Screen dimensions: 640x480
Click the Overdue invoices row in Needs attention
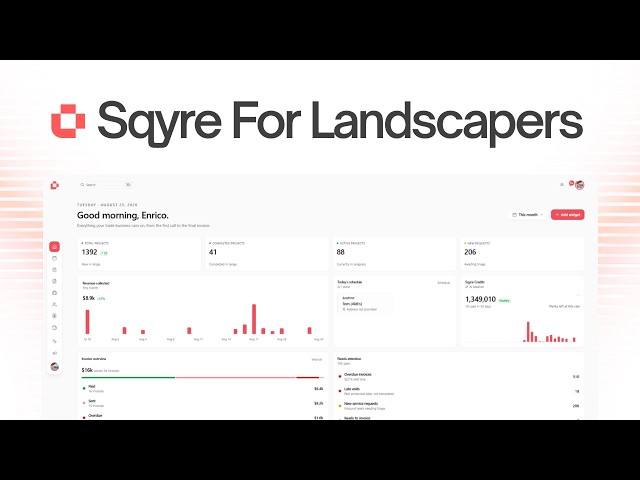click(x=459, y=376)
